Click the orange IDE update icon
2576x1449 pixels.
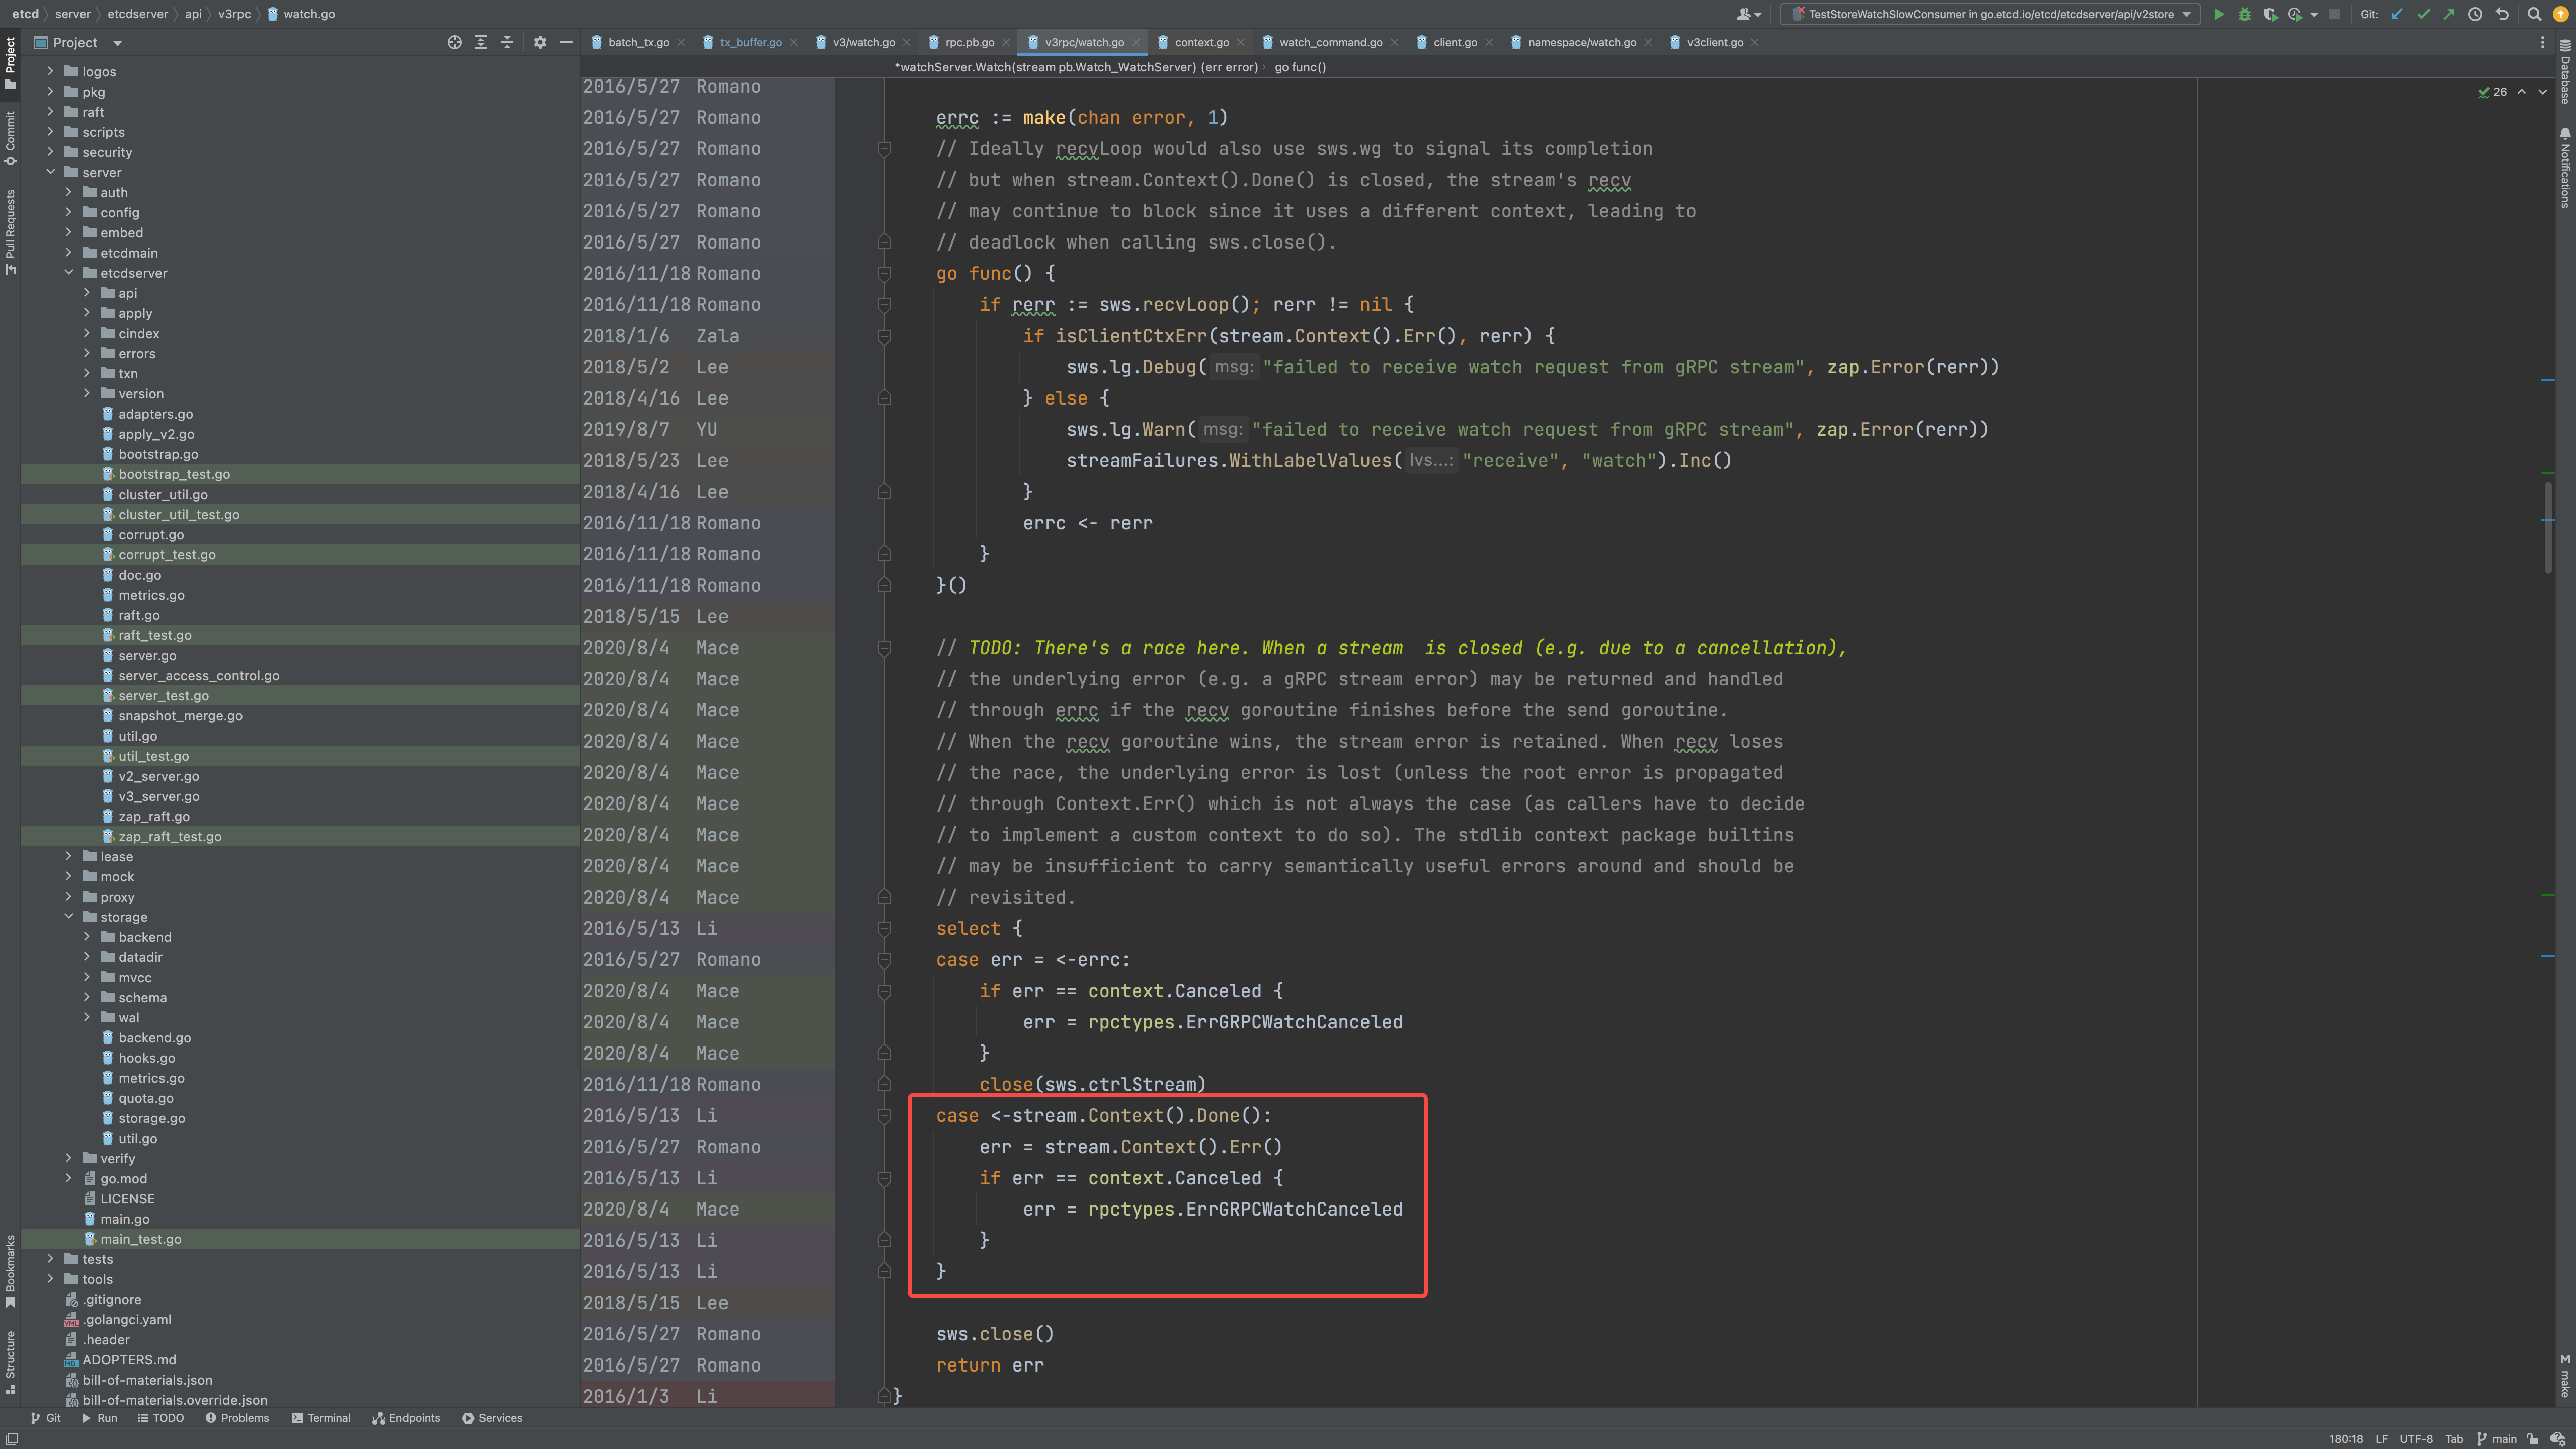pos(2560,14)
